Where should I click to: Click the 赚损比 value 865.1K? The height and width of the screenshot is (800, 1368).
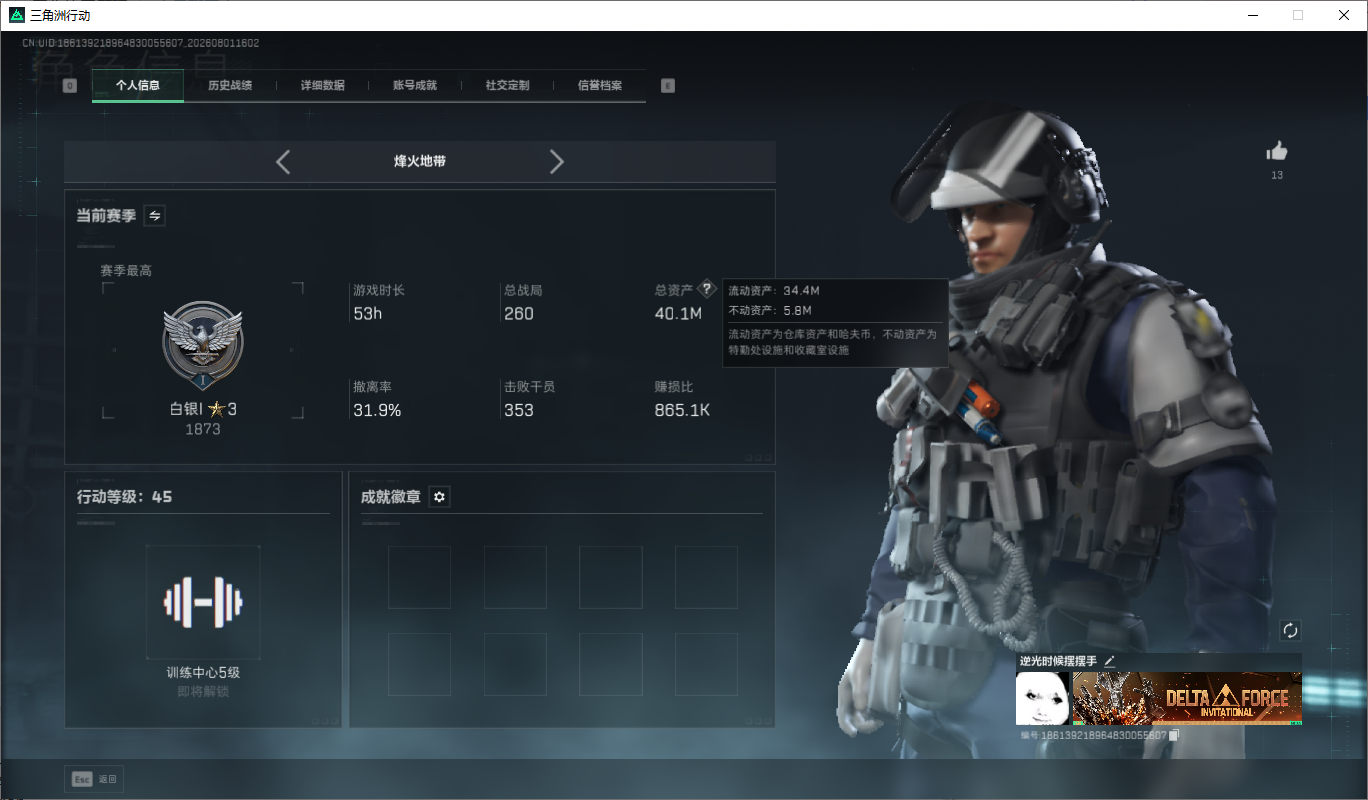(682, 410)
